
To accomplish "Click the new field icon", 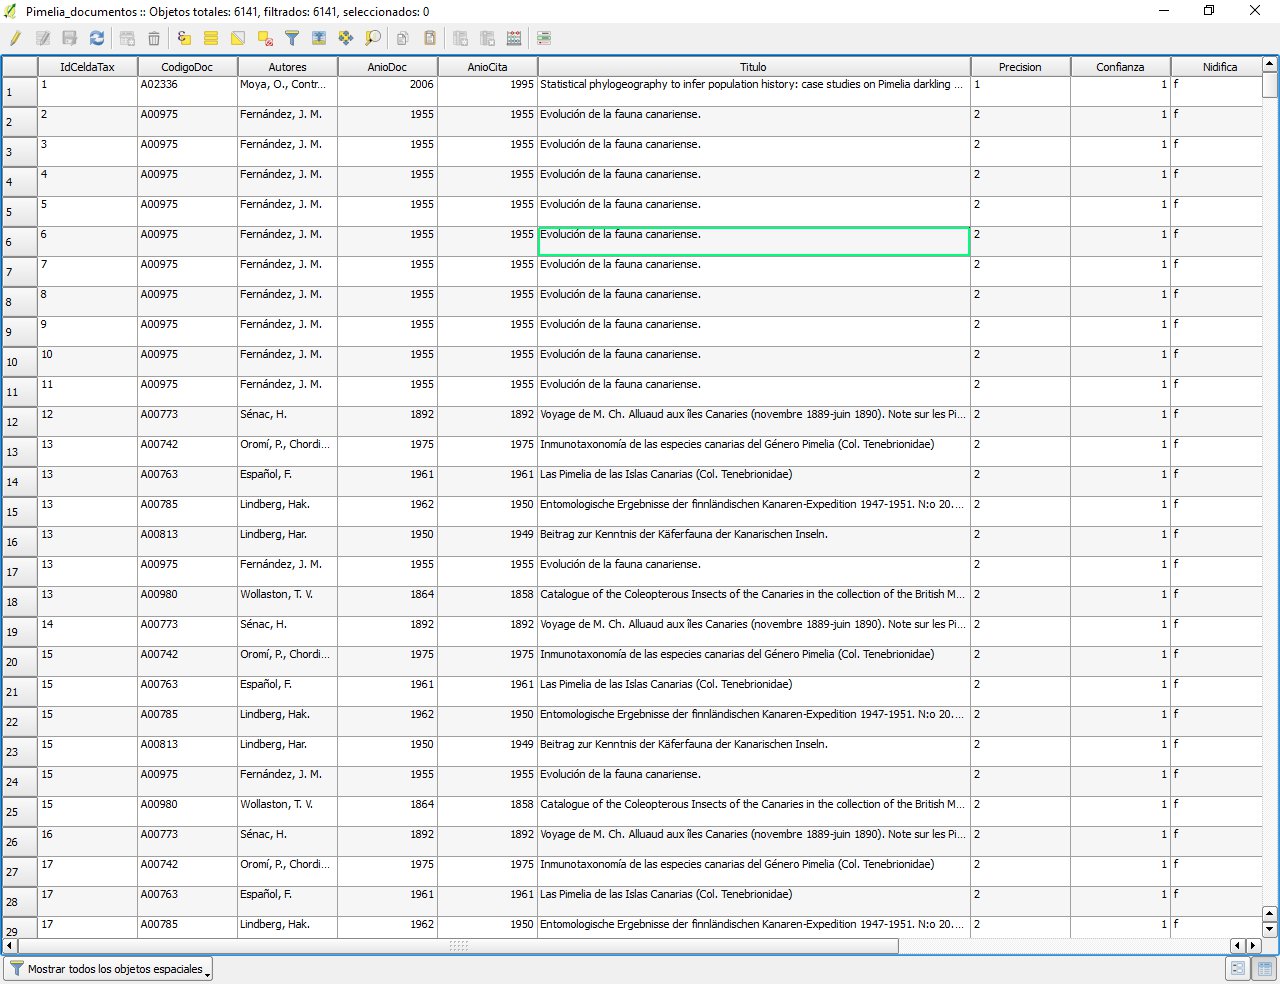I will pos(460,38).
